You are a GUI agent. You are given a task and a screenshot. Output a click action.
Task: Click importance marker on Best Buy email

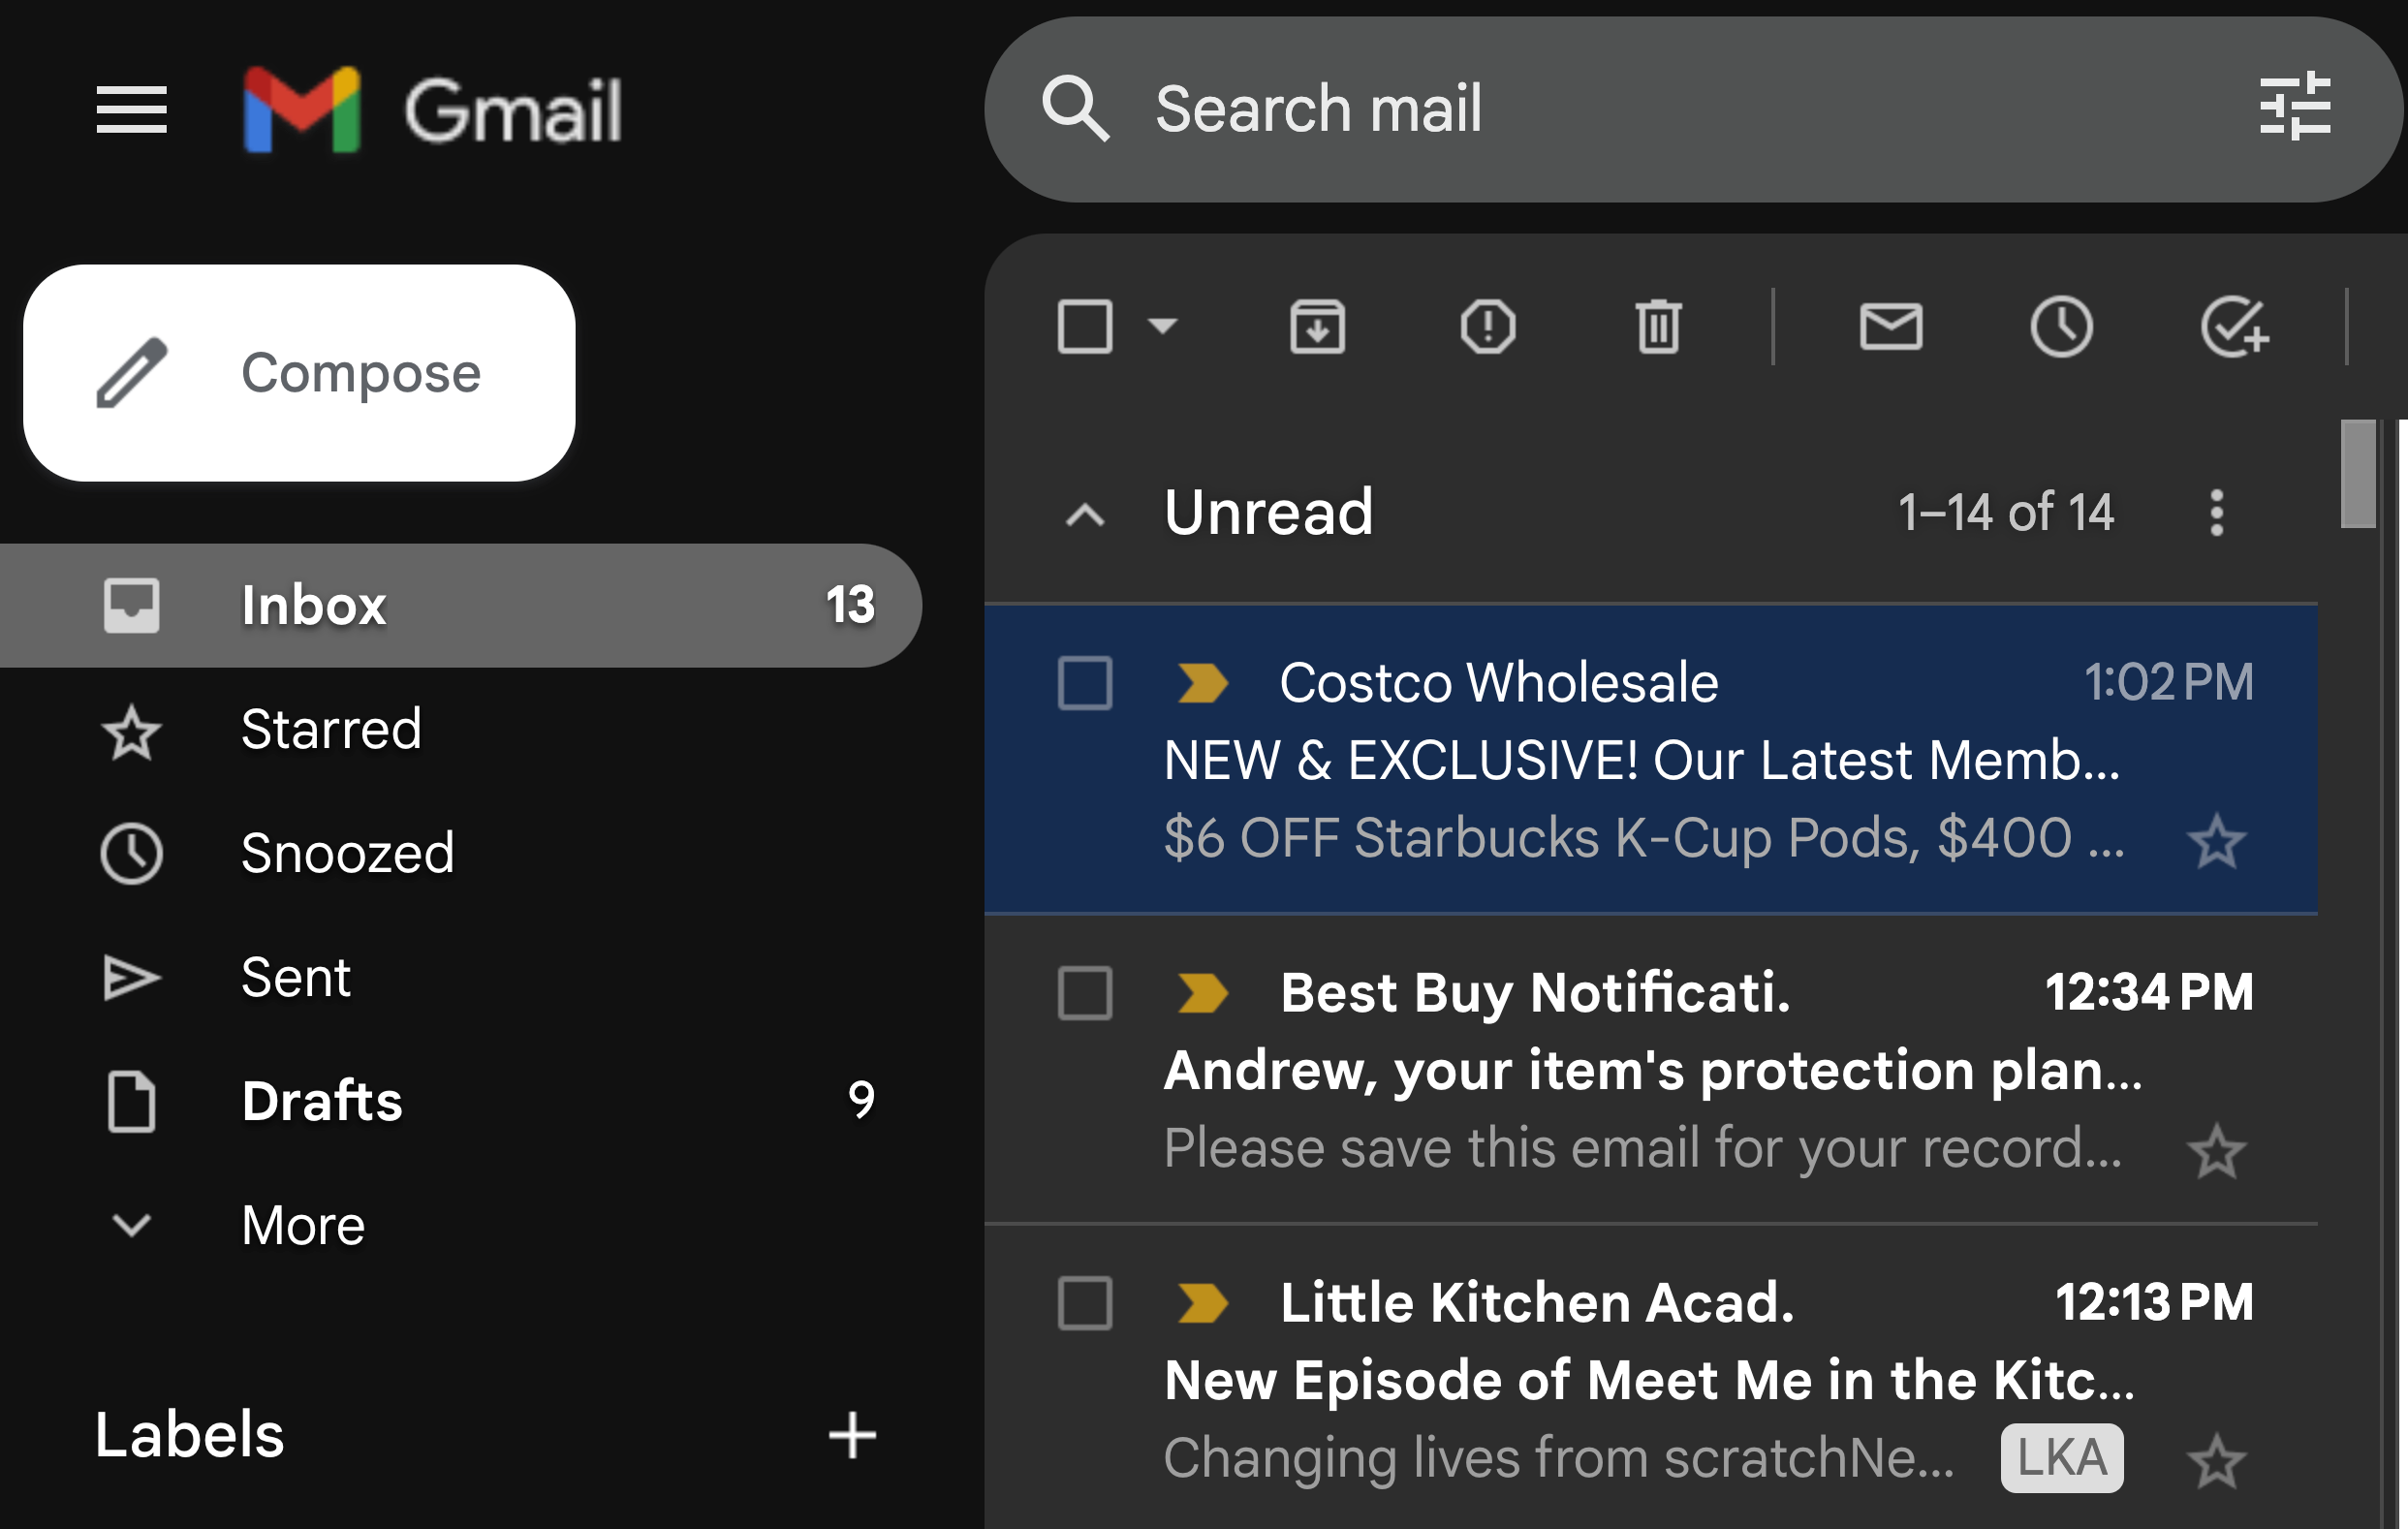tap(1202, 994)
